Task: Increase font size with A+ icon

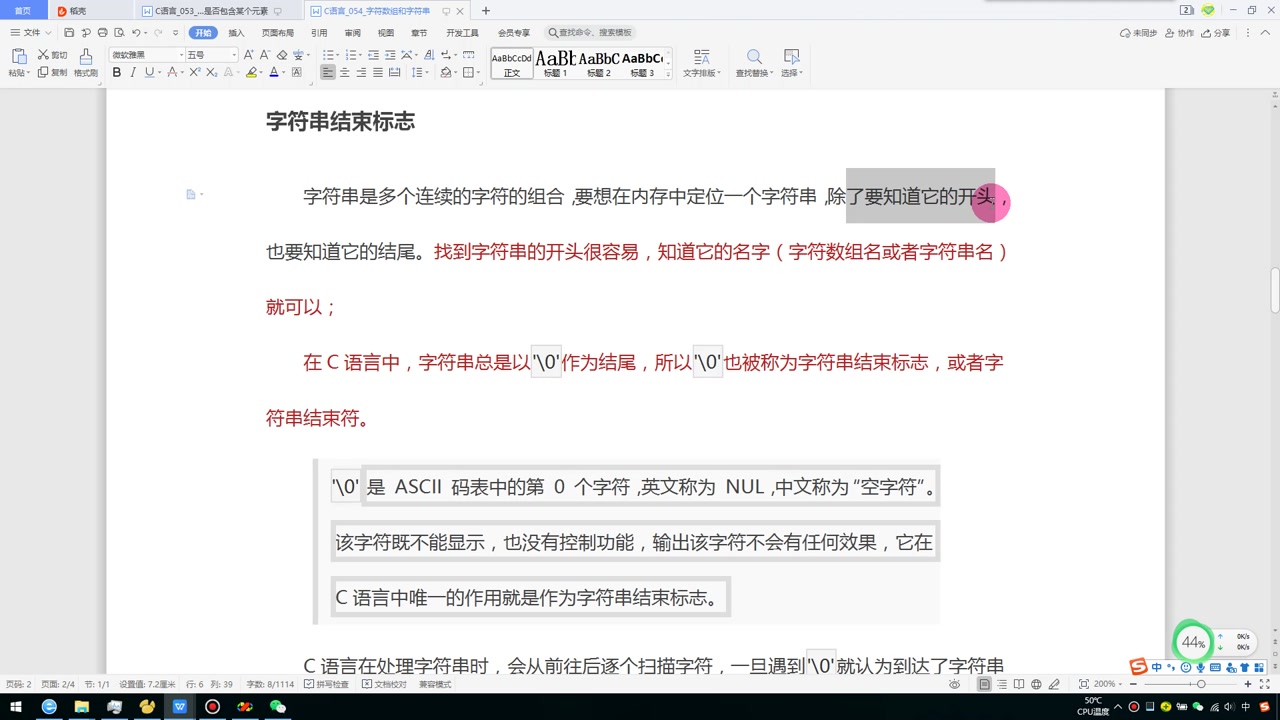Action: (249, 55)
